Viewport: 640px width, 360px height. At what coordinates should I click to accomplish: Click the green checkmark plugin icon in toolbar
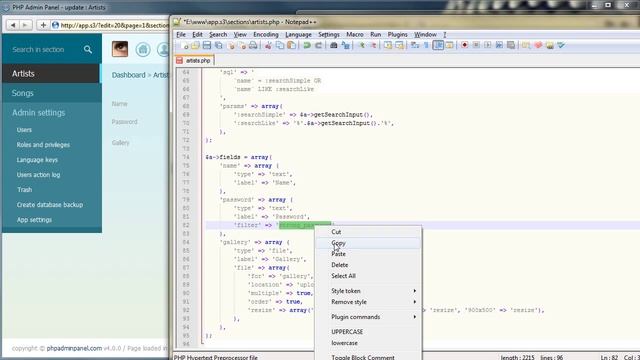click(x=561, y=45)
